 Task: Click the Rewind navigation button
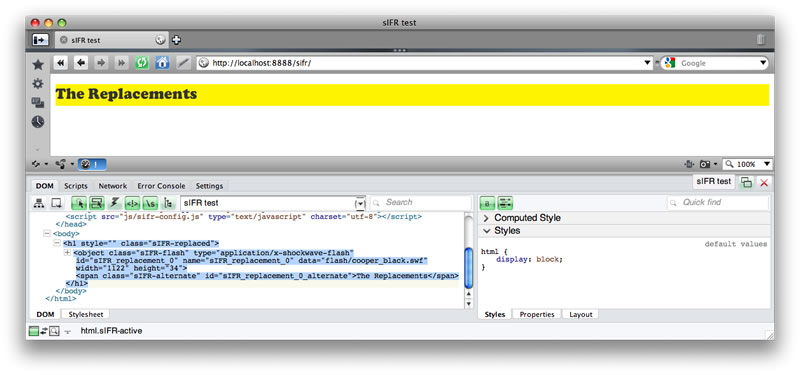click(x=60, y=63)
